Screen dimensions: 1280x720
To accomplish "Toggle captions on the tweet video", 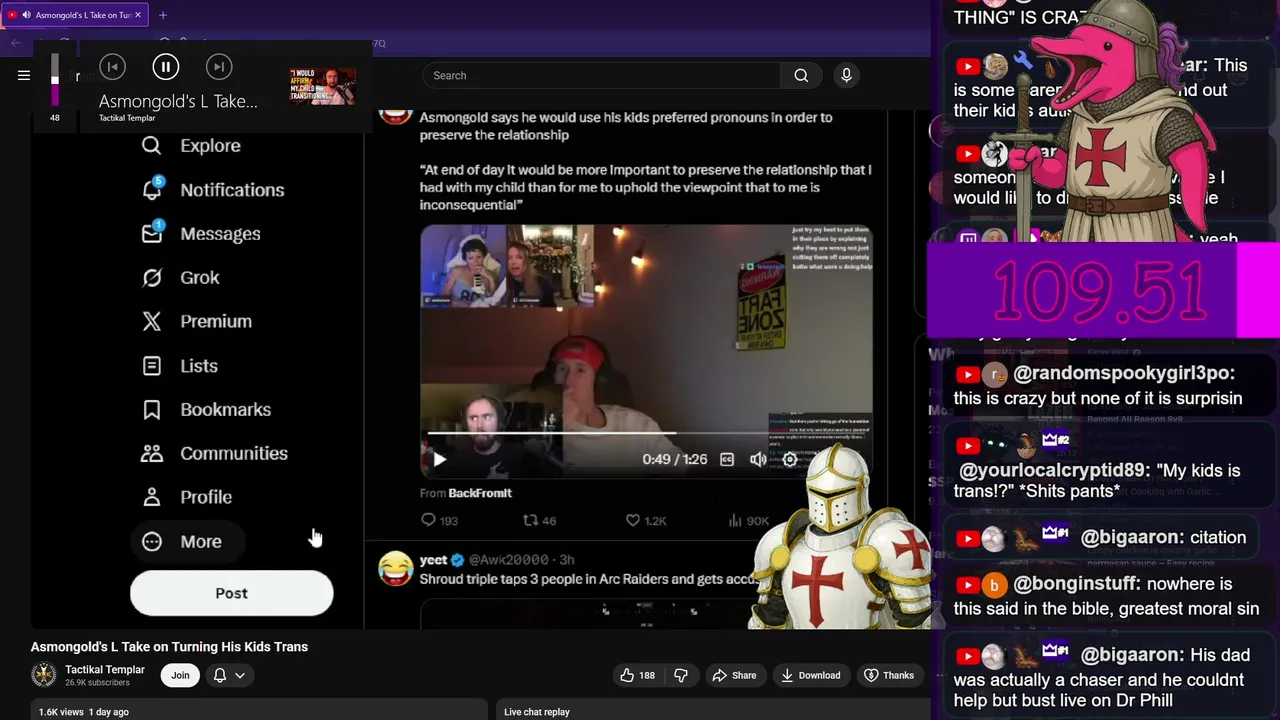I will tap(727, 459).
